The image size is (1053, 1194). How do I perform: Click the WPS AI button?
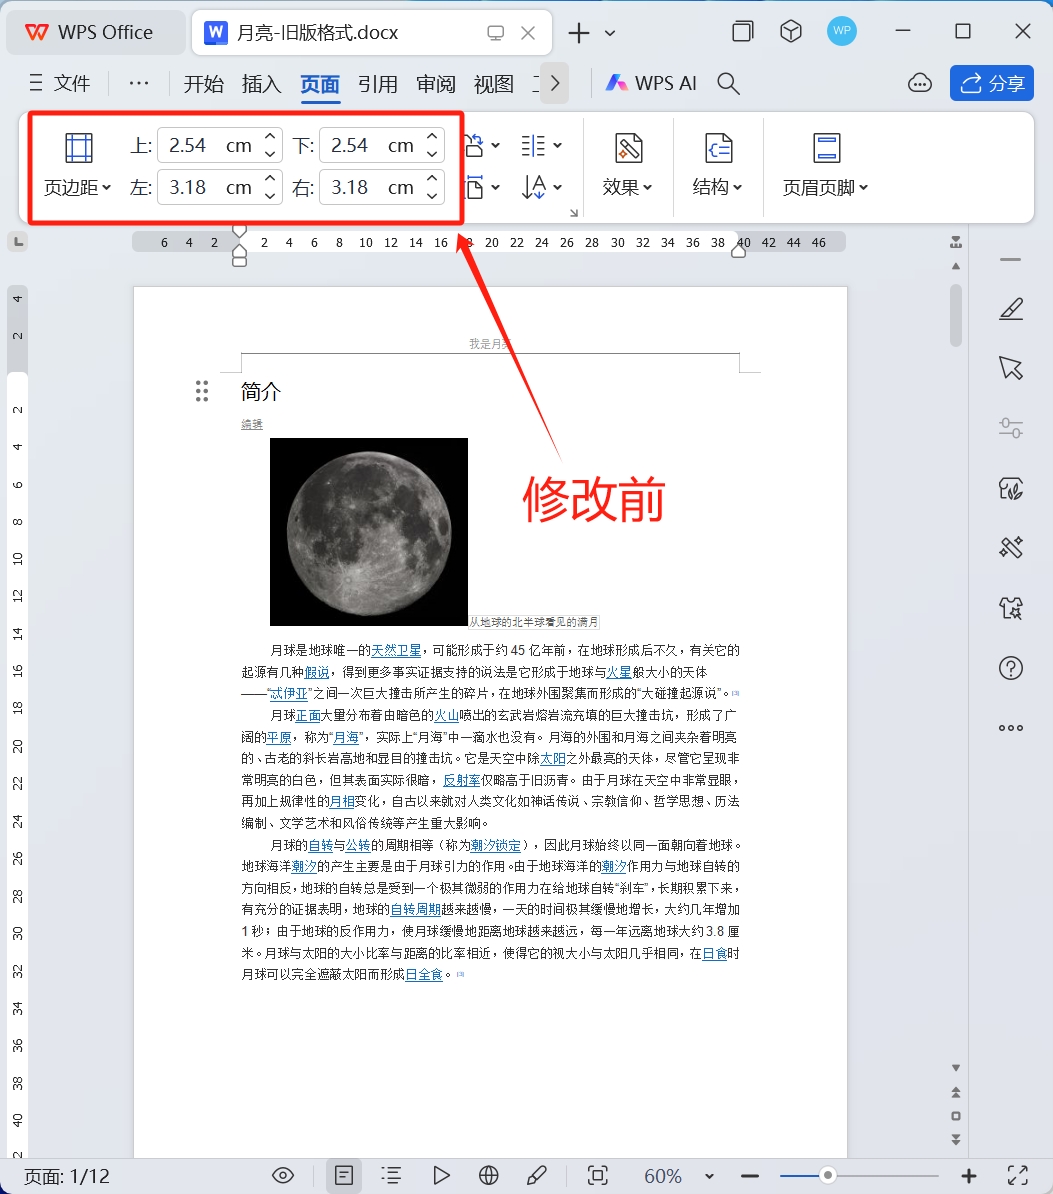pos(651,84)
